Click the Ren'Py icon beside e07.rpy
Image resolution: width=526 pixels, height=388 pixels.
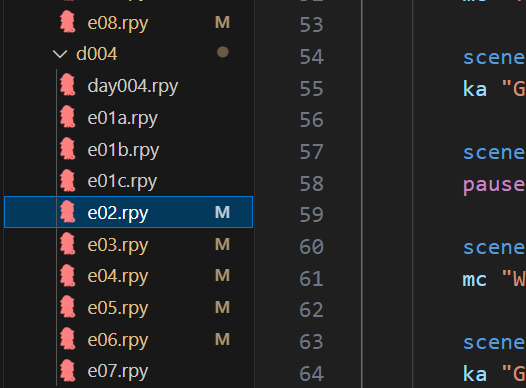tap(68, 371)
